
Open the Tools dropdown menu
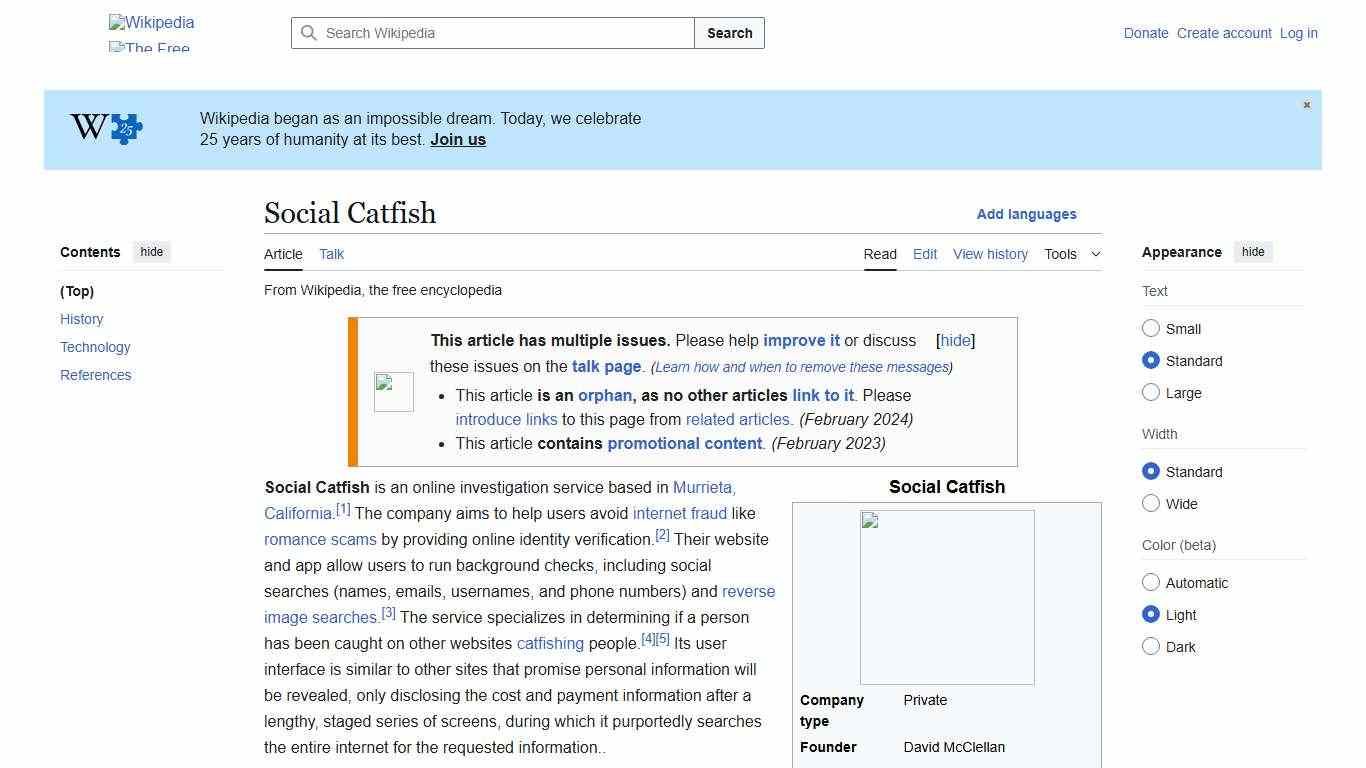(x=1061, y=254)
